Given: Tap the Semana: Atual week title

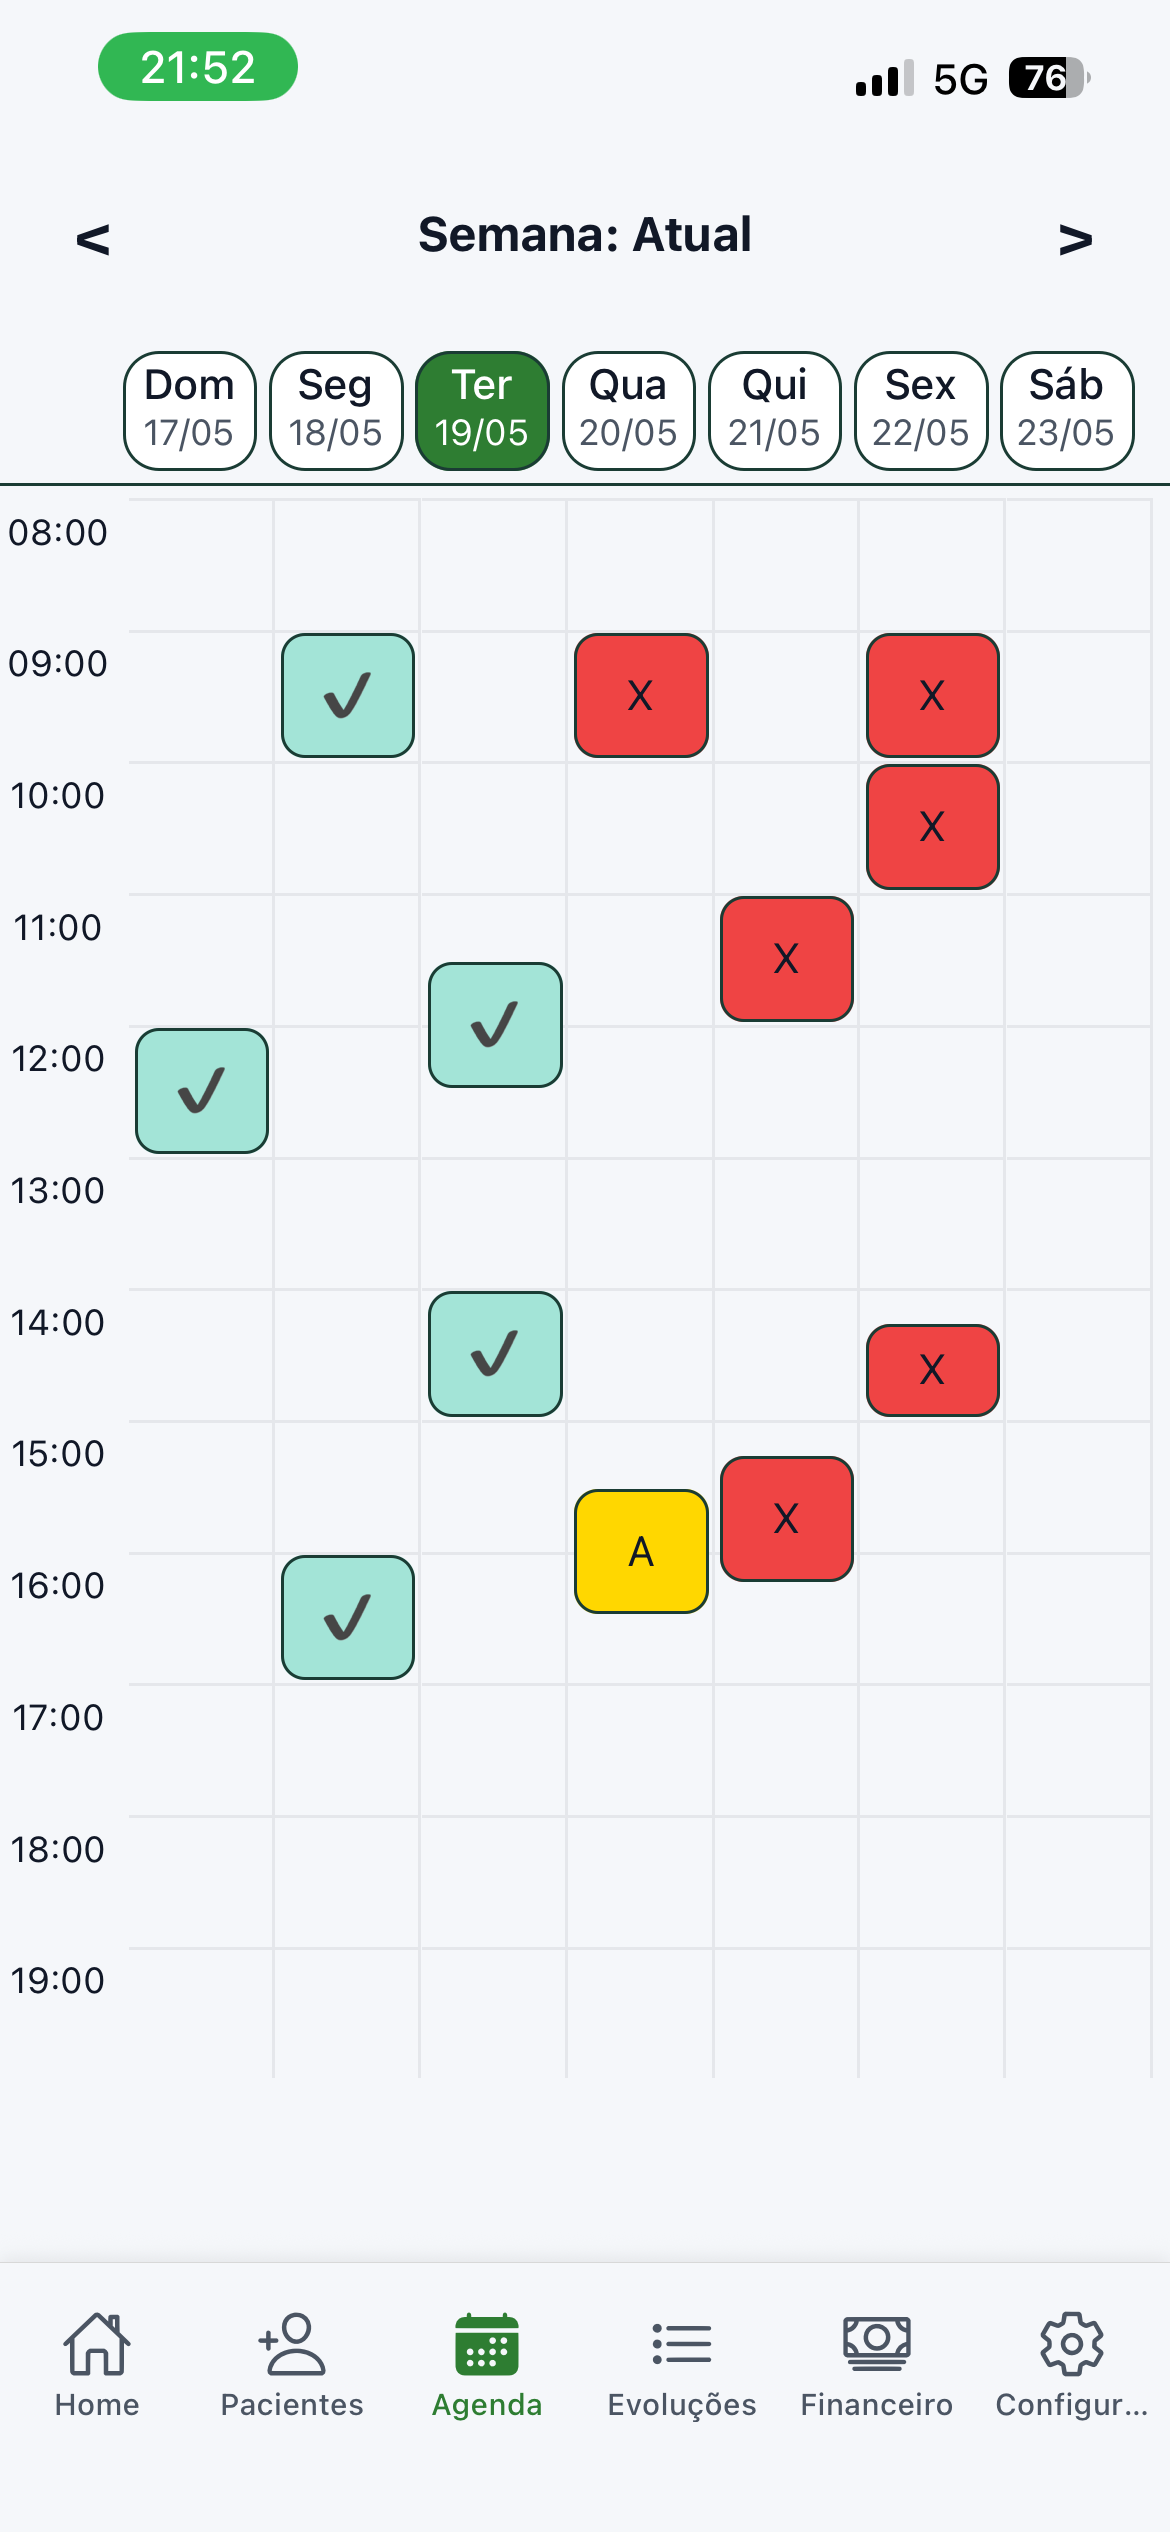Looking at the screenshot, I should pyautogui.click(x=585, y=235).
